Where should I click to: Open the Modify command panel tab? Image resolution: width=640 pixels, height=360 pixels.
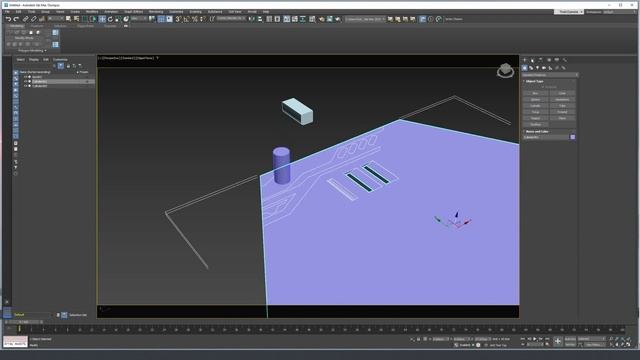[533, 60]
